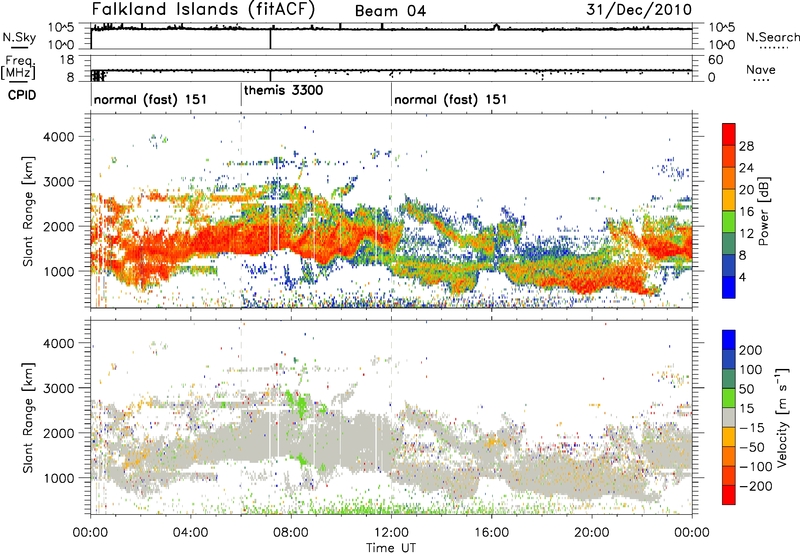This screenshot has width=800, height=554.
Task: Click the "Power [dB]" colorbar title
Action: click(x=764, y=211)
